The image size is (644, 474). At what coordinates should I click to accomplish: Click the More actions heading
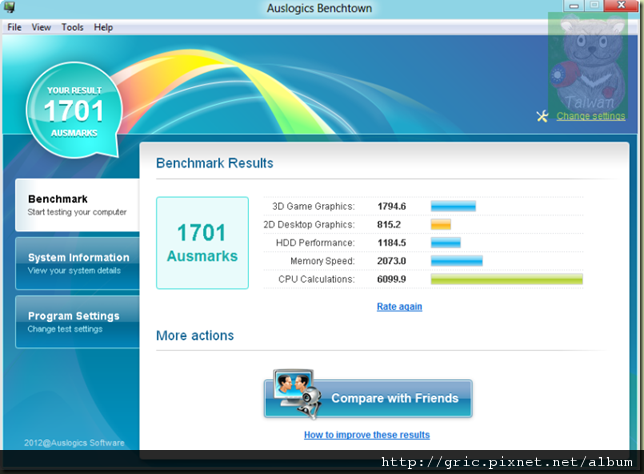pyautogui.click(x=195, y=336)
